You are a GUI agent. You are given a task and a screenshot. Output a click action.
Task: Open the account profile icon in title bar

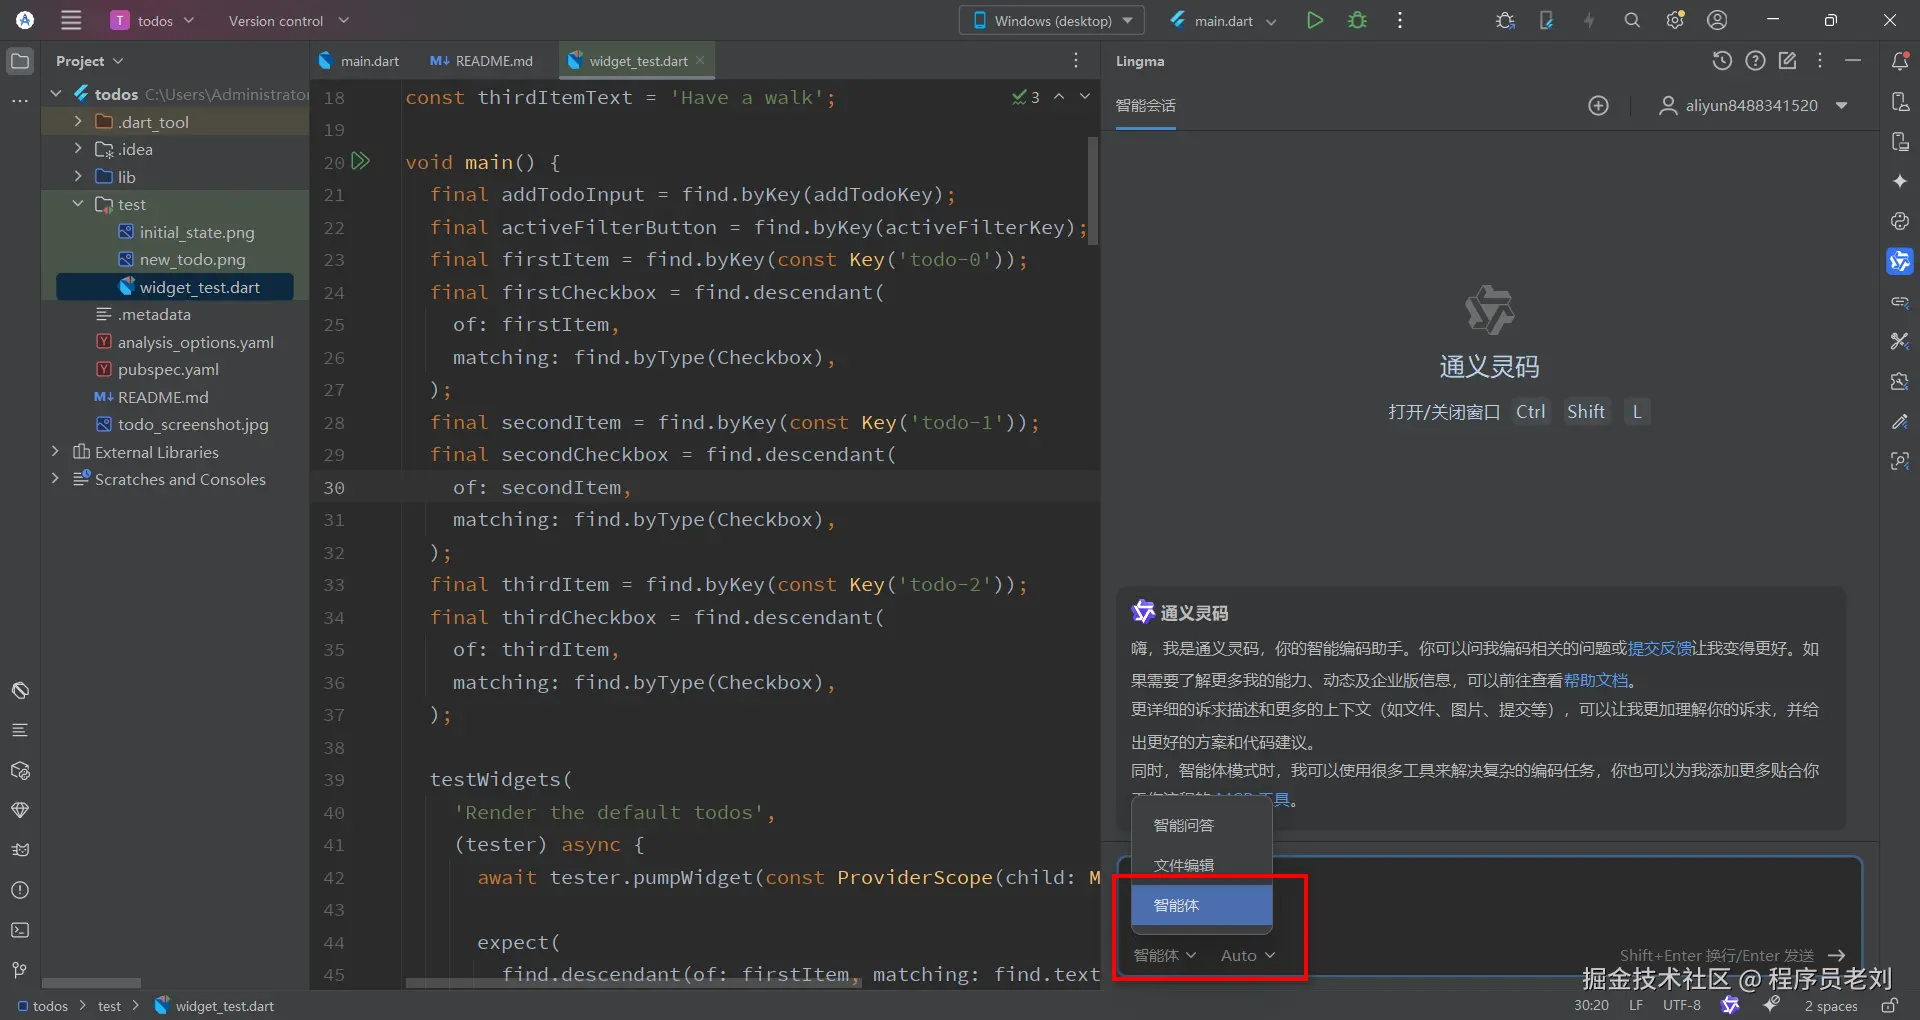pyautogui.click(x=1717, y=20)
